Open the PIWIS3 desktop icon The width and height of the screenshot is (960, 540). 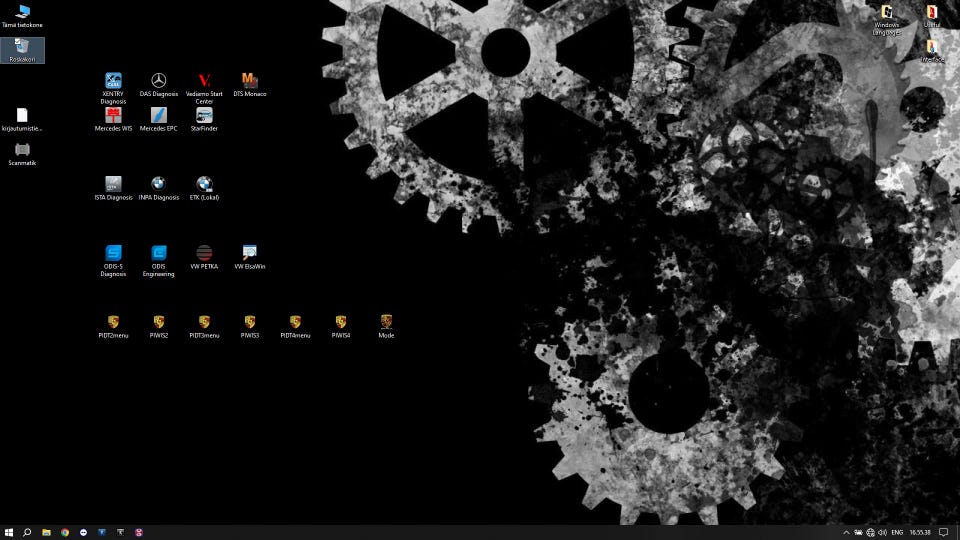pos(249,326)
